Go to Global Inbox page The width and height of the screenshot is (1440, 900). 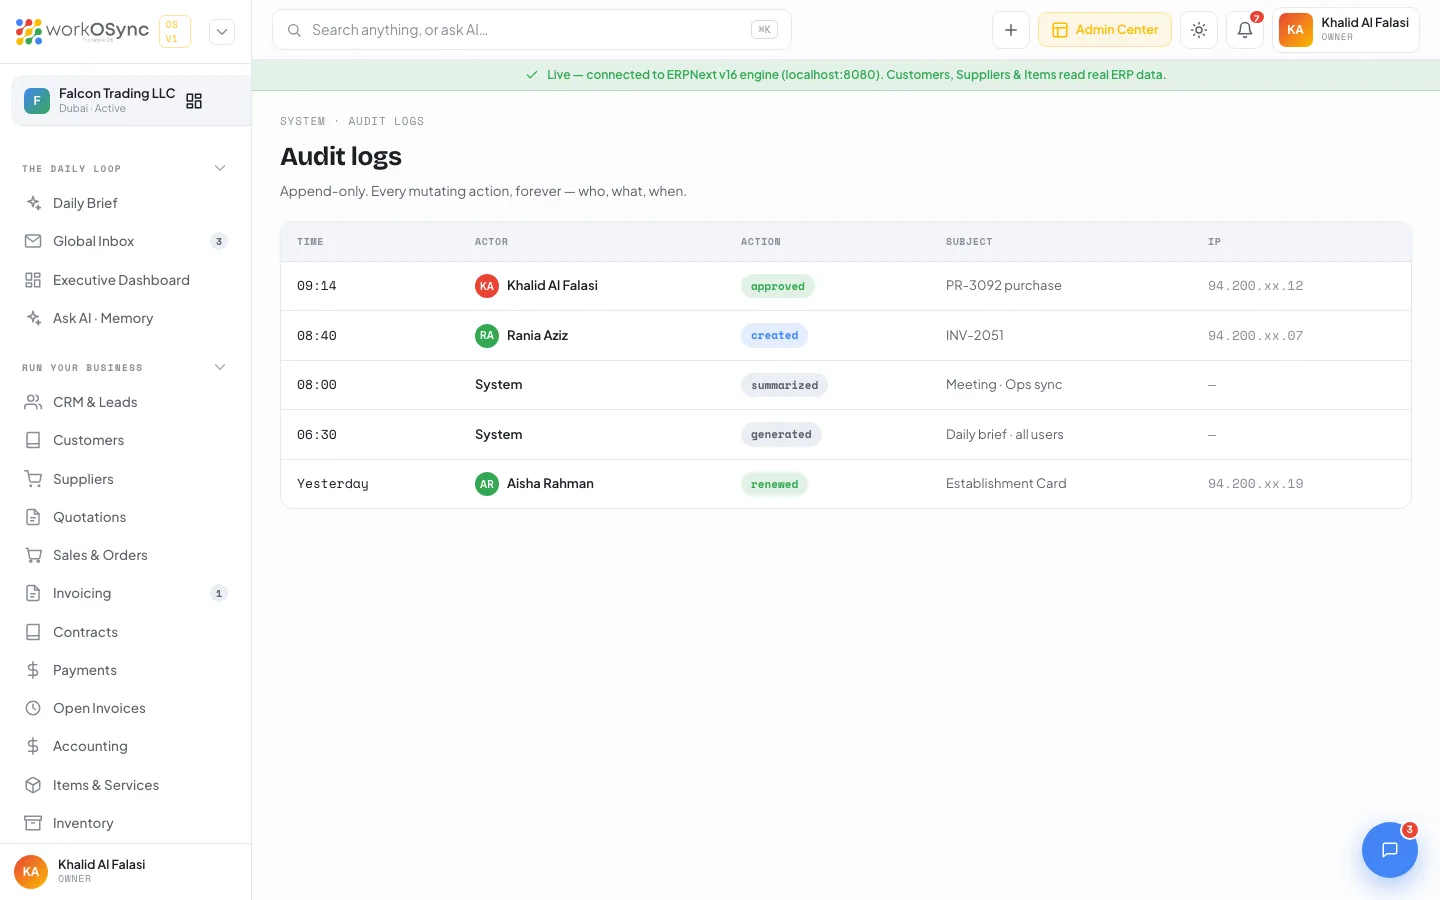[125, 241]
